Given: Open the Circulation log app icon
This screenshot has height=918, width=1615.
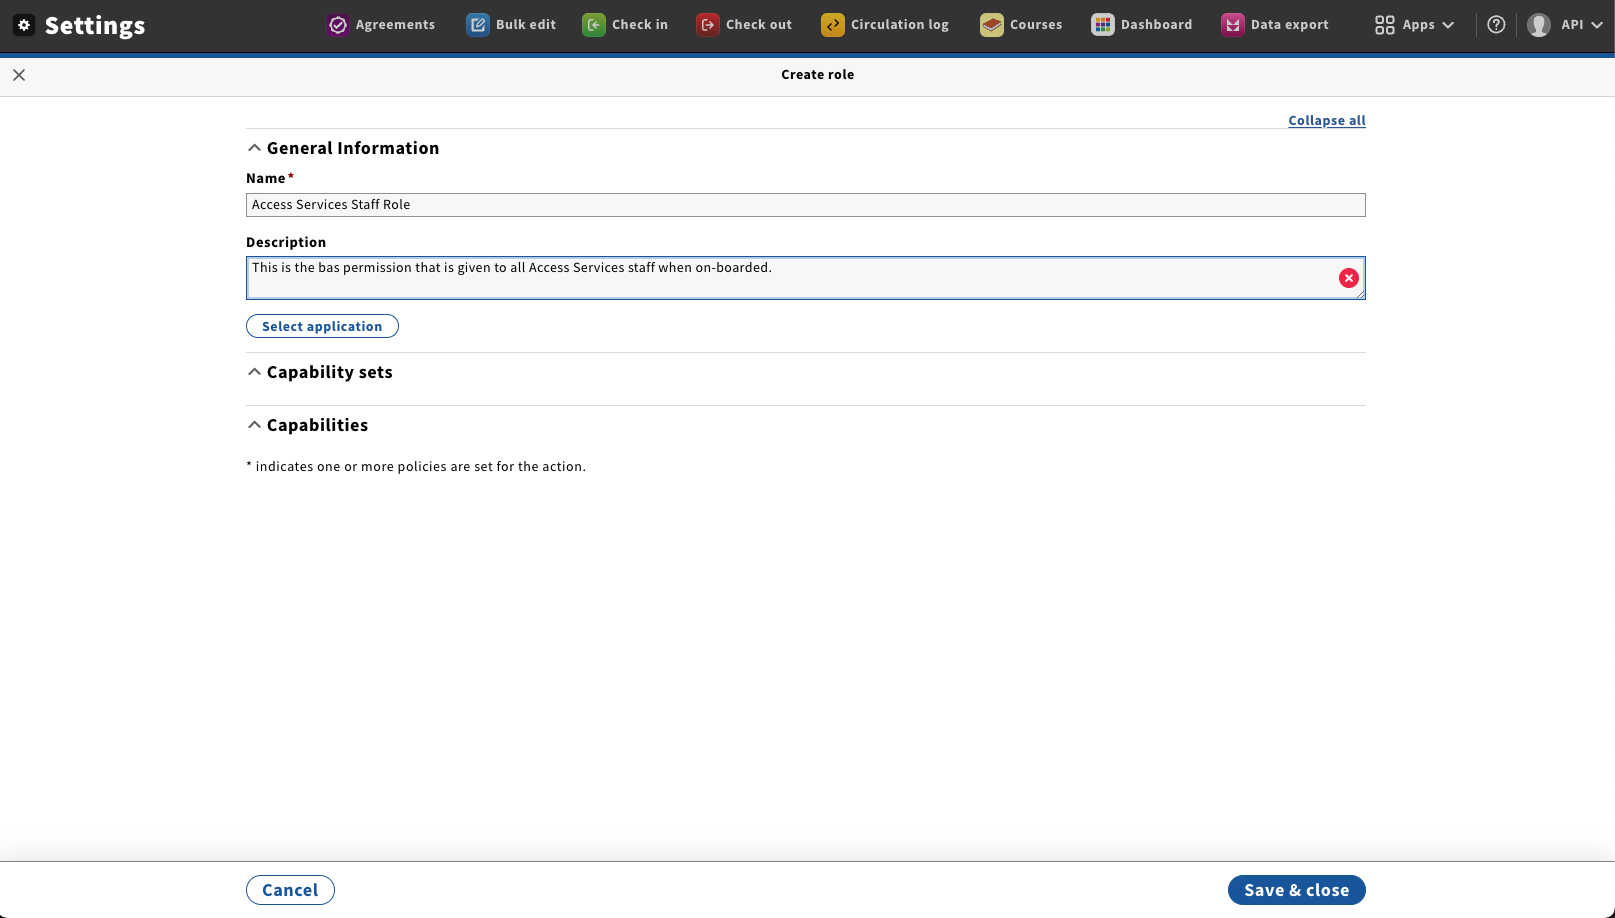Looking at the screenshot, I should (x=833, y=25).
